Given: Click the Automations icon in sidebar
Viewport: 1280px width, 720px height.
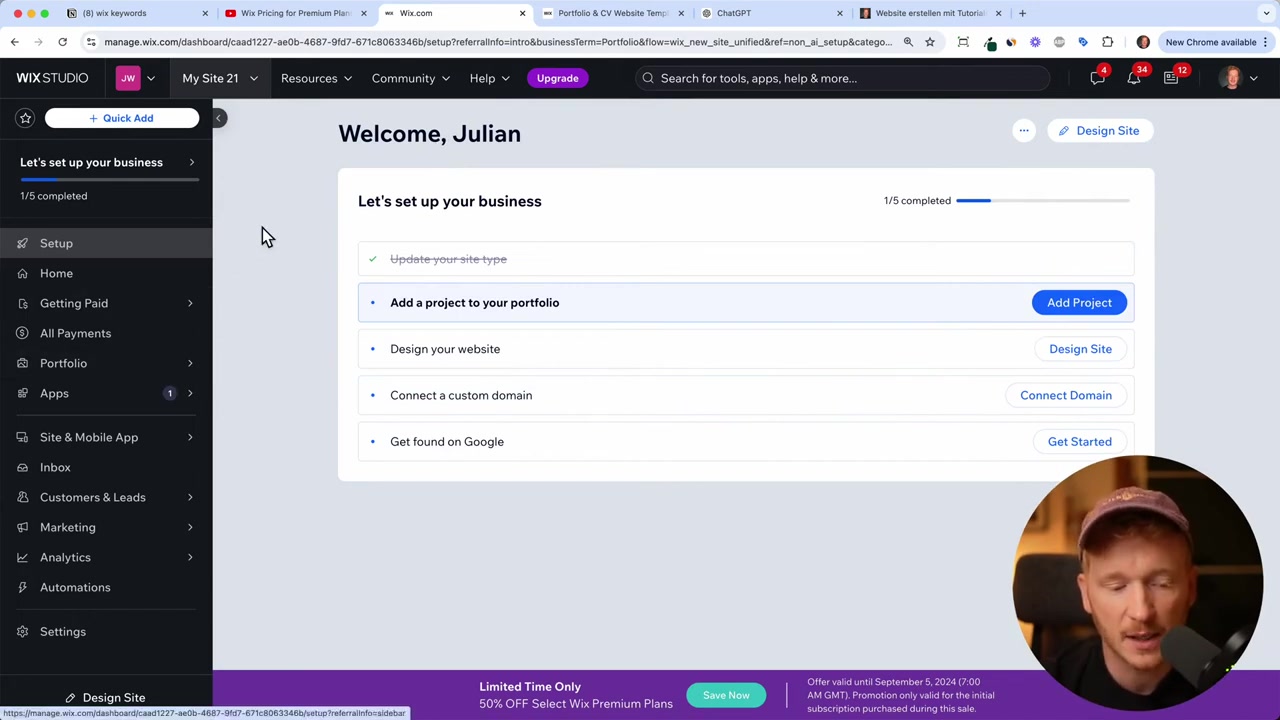Looking at the screenshot, I should (x=22, y=587).
